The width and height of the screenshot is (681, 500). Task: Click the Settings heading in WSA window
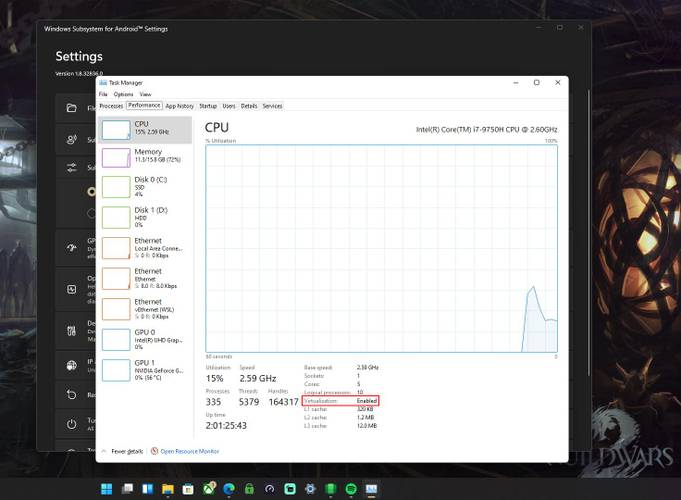79,56
